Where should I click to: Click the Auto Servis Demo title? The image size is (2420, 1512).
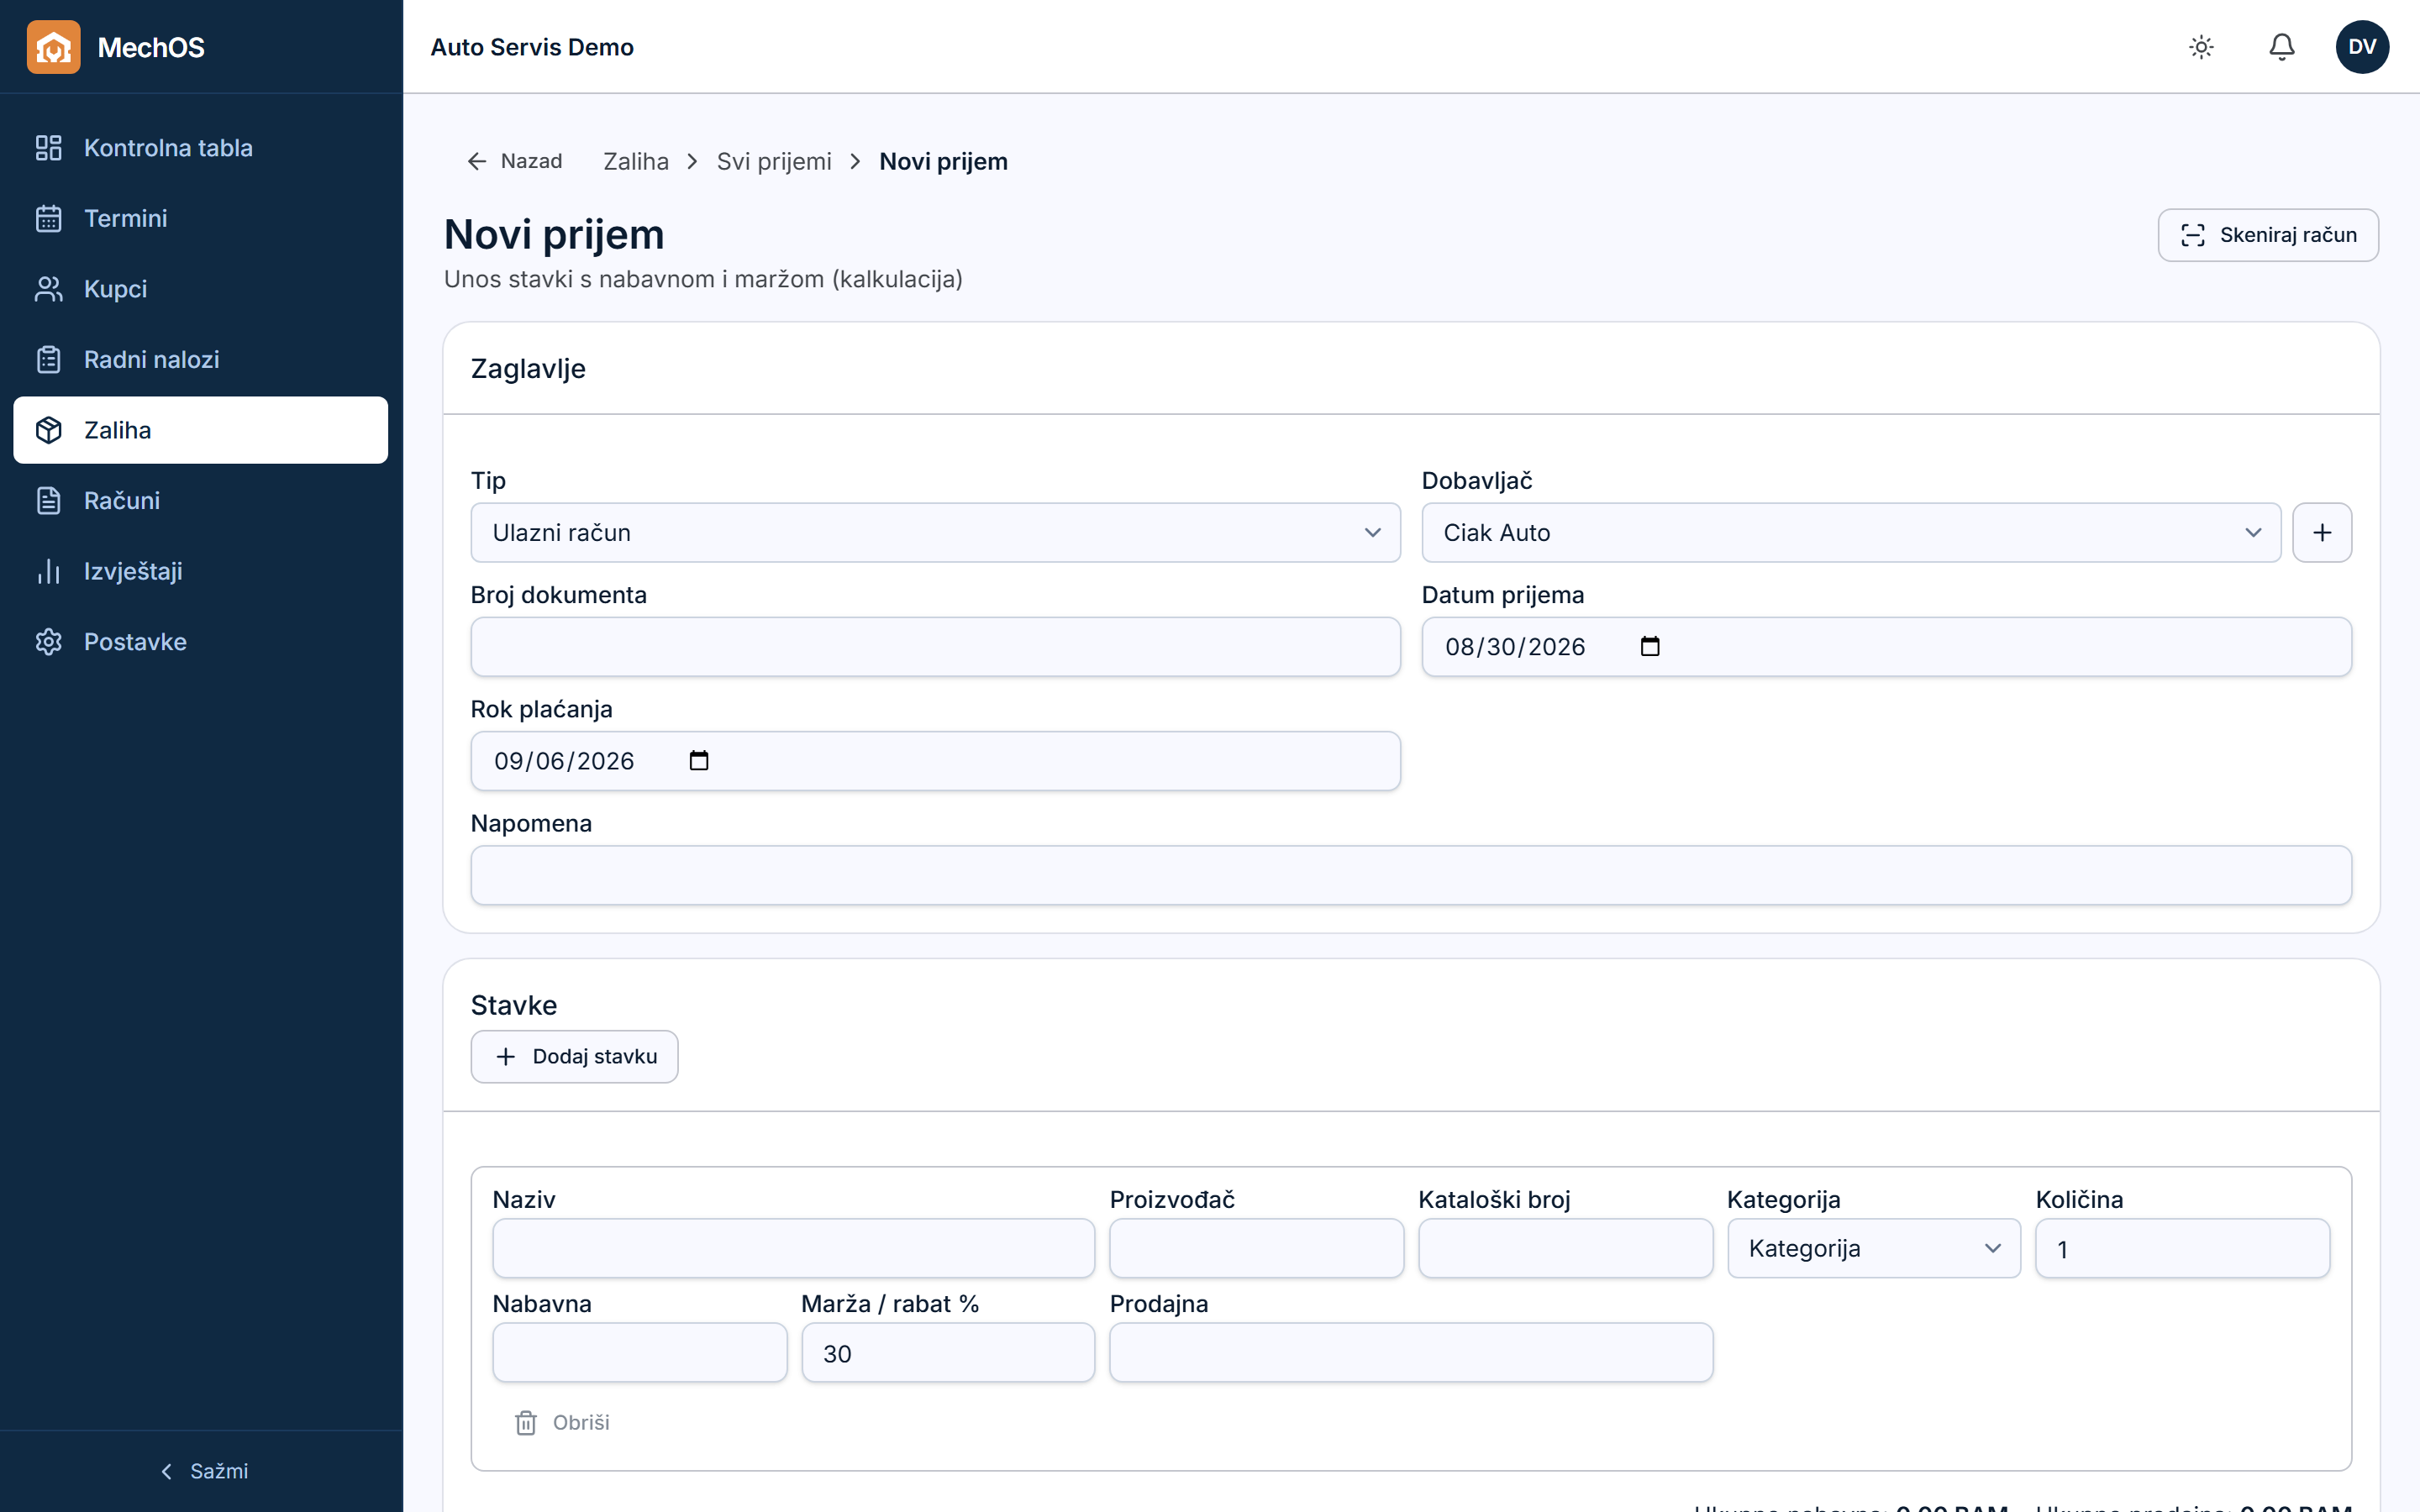(532, 47)
